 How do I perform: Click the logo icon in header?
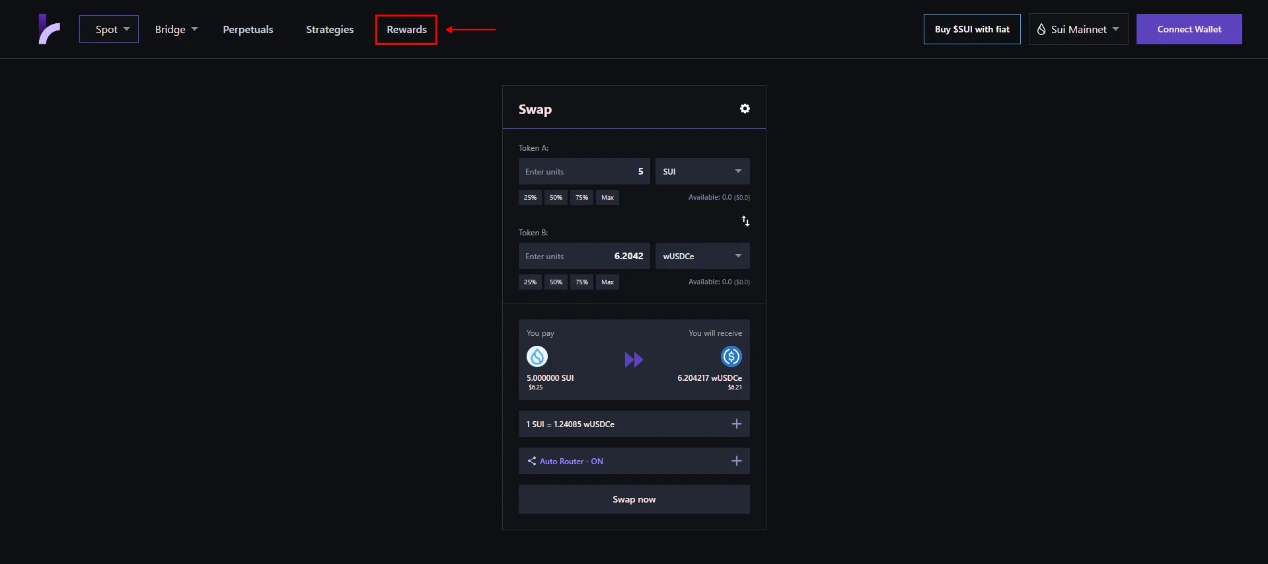(49, 29)
